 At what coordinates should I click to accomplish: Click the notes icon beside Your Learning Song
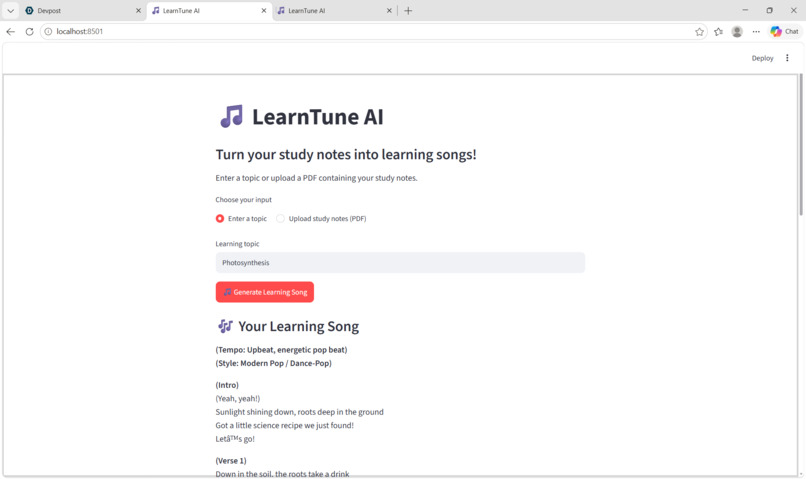(x=225, y=326)
